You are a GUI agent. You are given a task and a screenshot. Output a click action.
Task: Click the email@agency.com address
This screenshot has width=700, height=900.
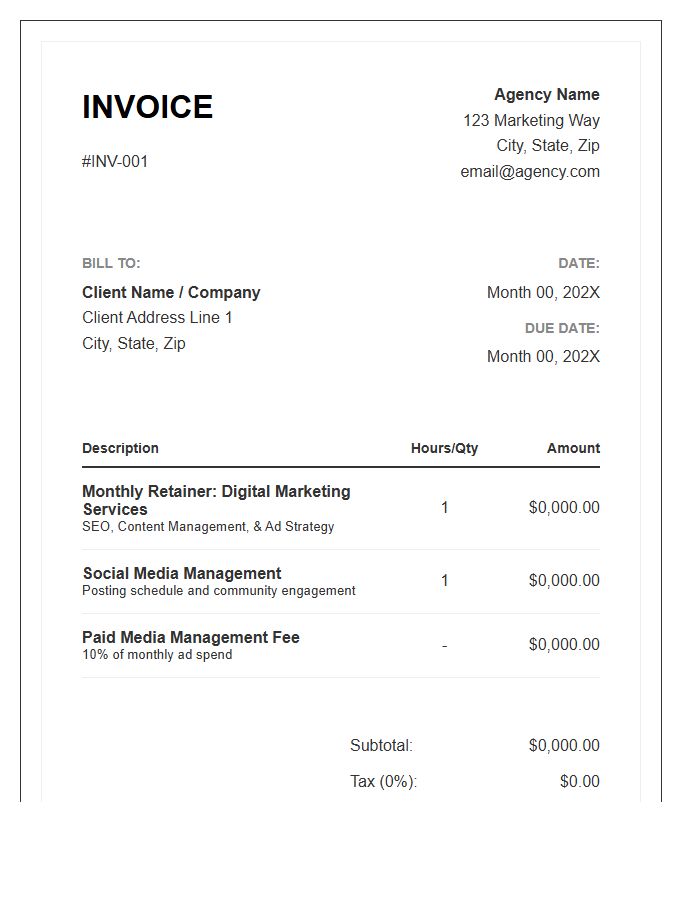click(x=530, y=171)
